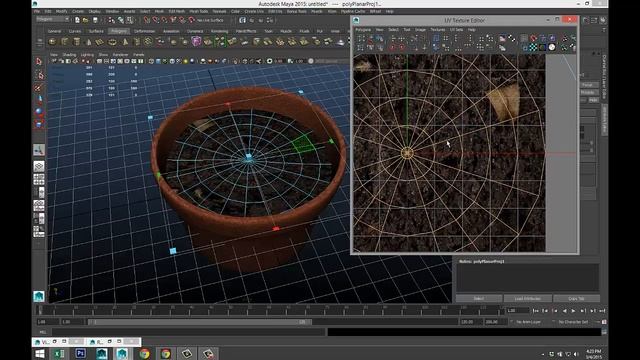Viewport: 640px width, 360px height.
Task: Open the No Anim Layer dropdown
Action: (x=528, y=322)
